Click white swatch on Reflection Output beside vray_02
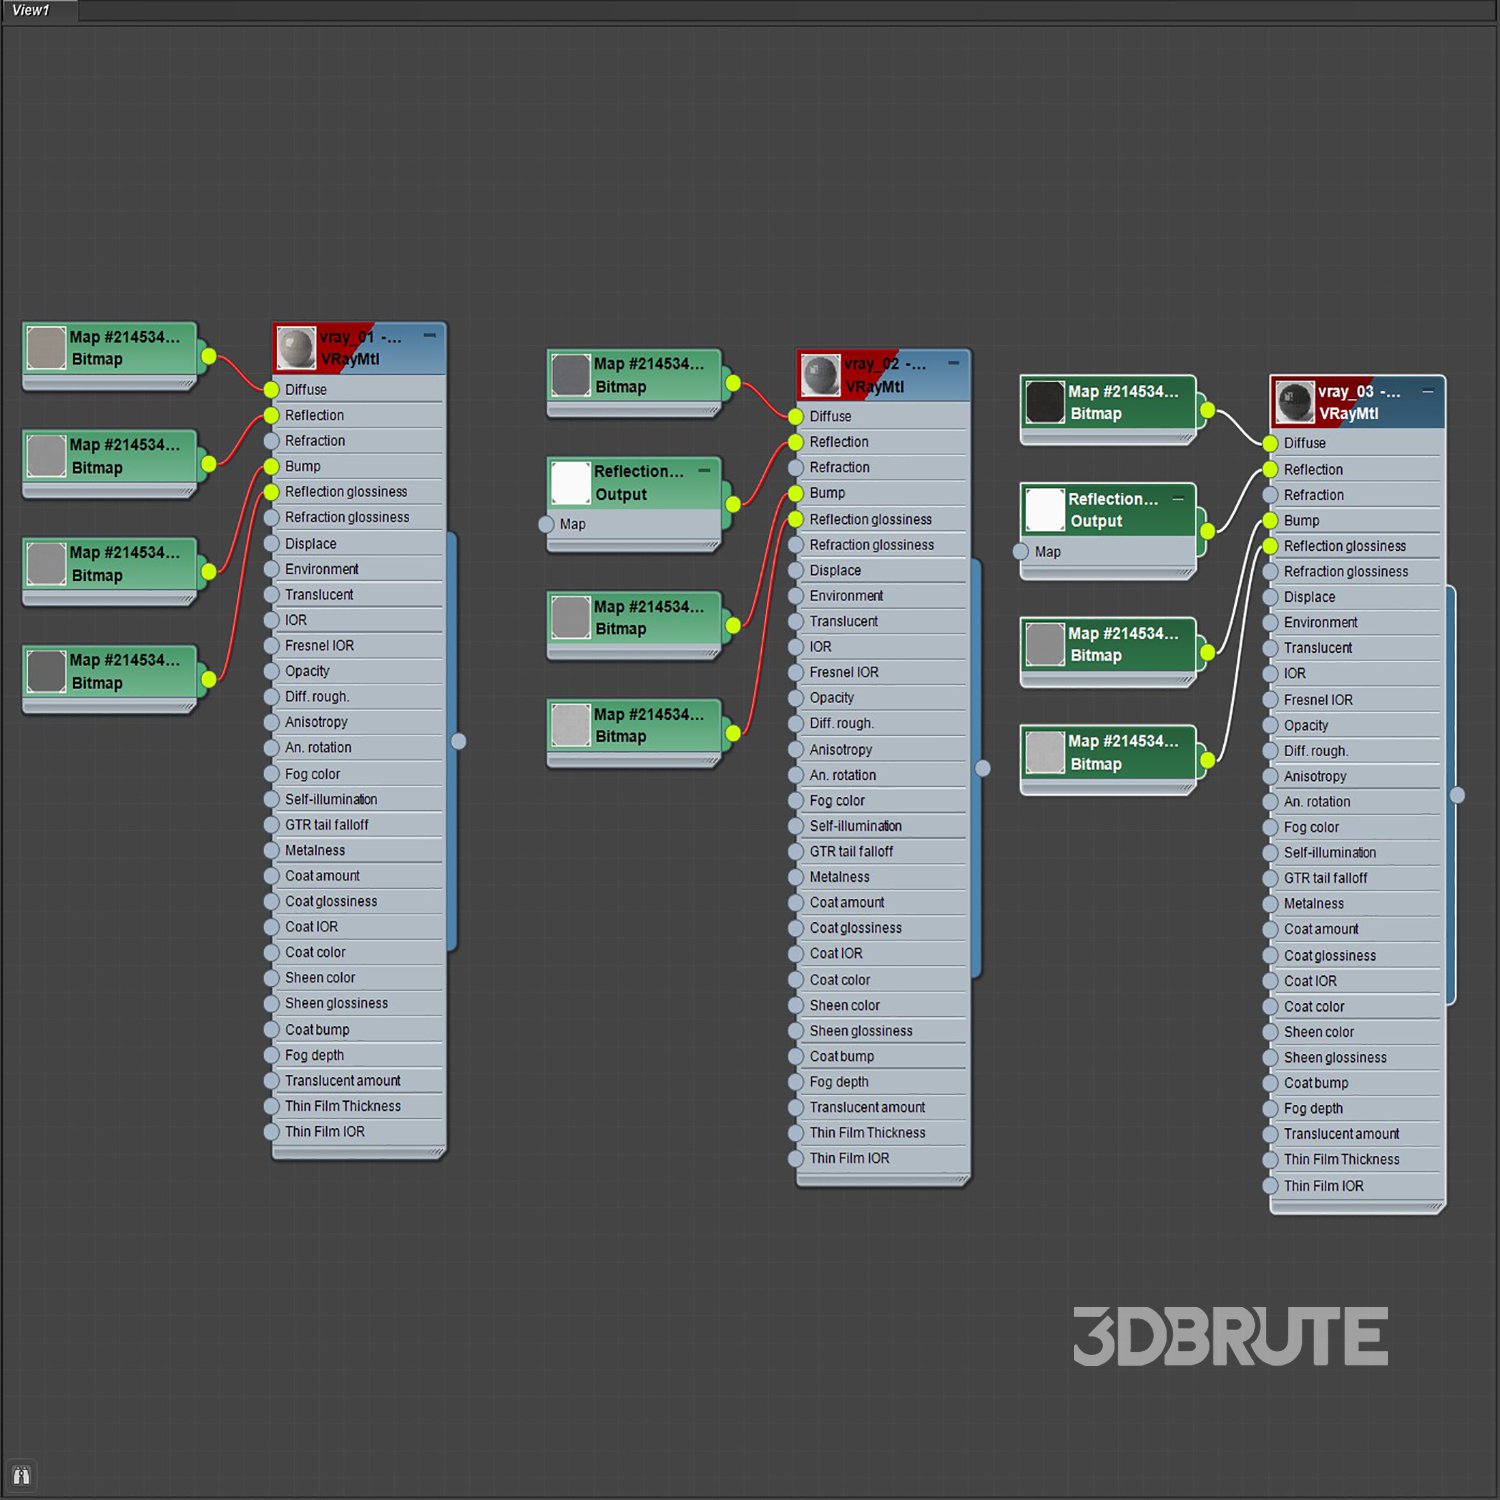The image size is (1500, 1500). click(x=571, y=483)
